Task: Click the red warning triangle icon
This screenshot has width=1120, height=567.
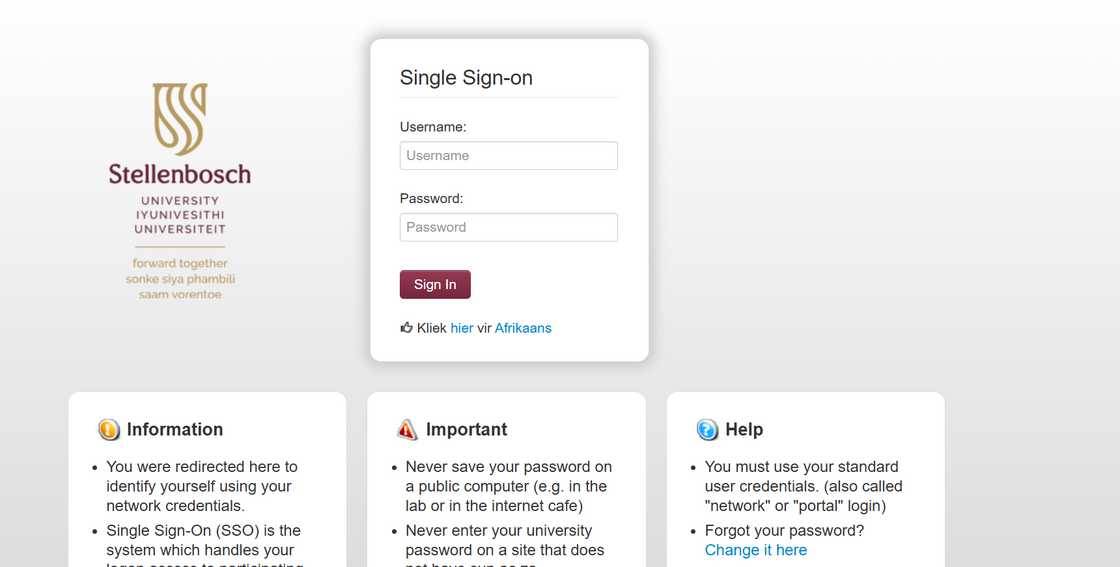Action: [x=407, y=430]
